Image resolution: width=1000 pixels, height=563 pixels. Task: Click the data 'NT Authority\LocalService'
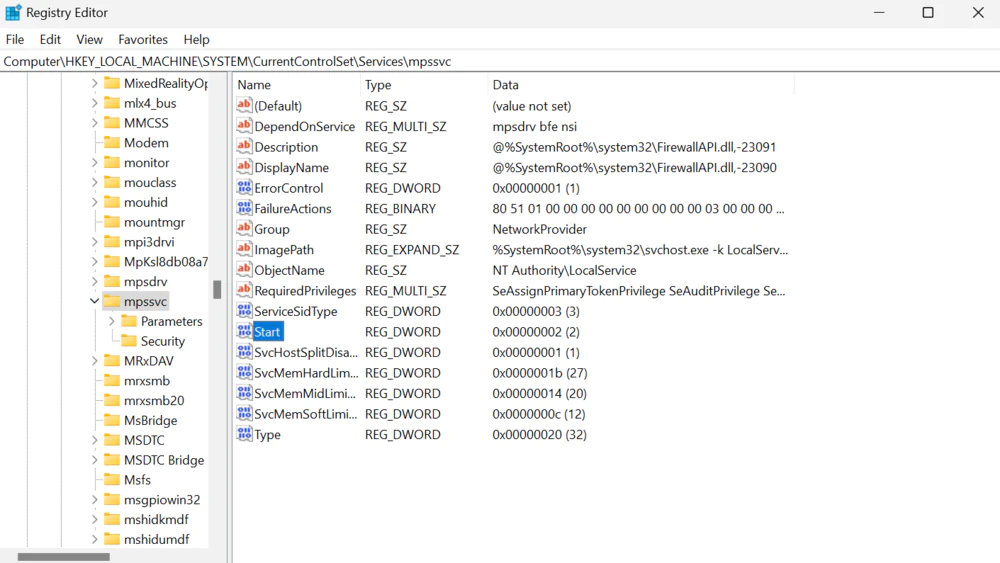click(564, 270)
